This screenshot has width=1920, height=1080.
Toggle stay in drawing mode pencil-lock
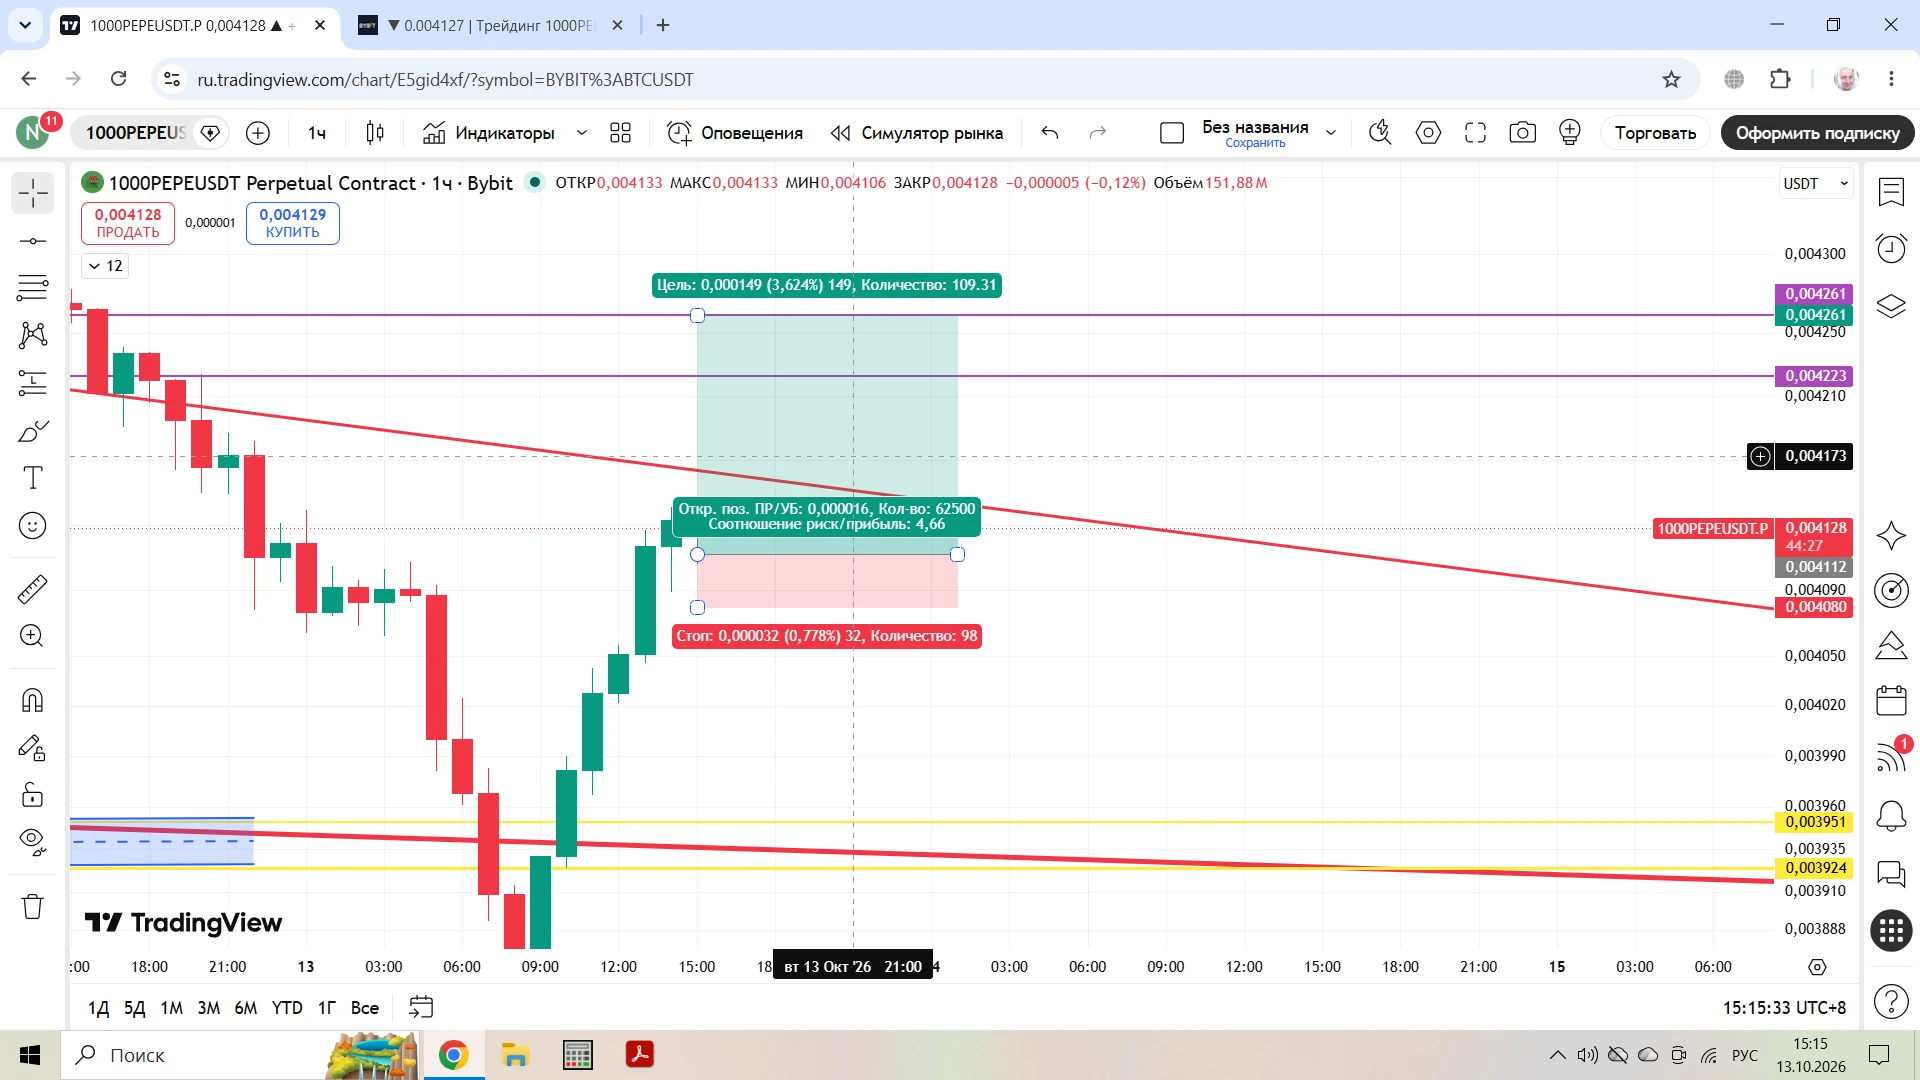pos(32,748)
